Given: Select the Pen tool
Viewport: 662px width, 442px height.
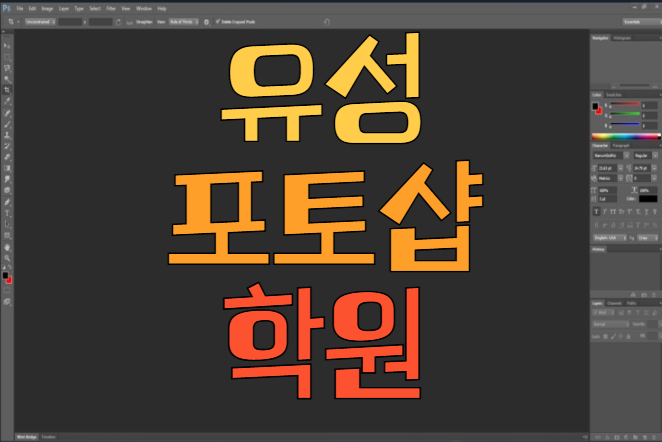Looking at the screenshot, I should 7,202.
